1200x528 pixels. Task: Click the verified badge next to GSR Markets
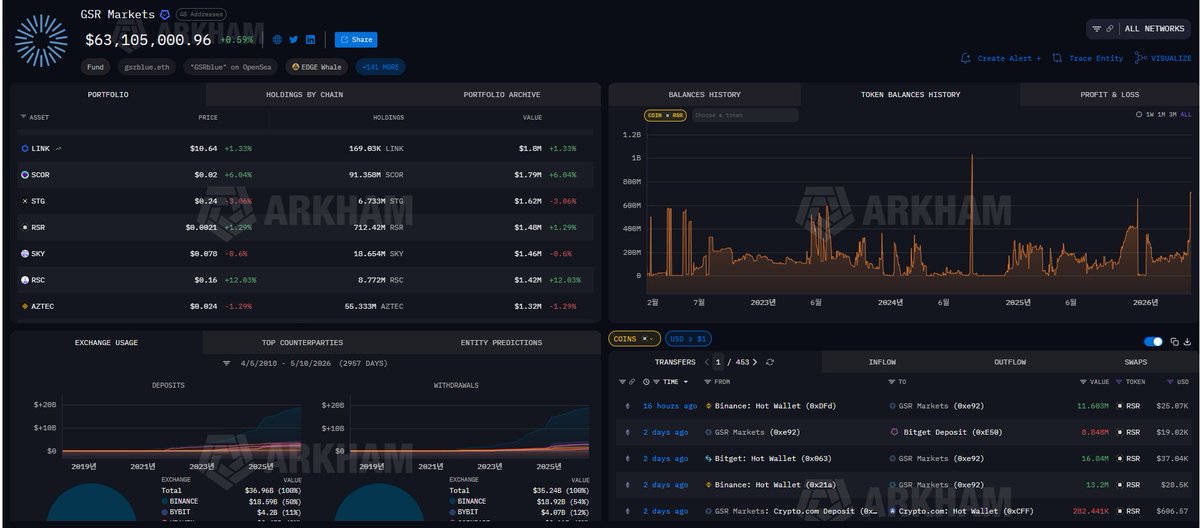(x=165, y=15)
